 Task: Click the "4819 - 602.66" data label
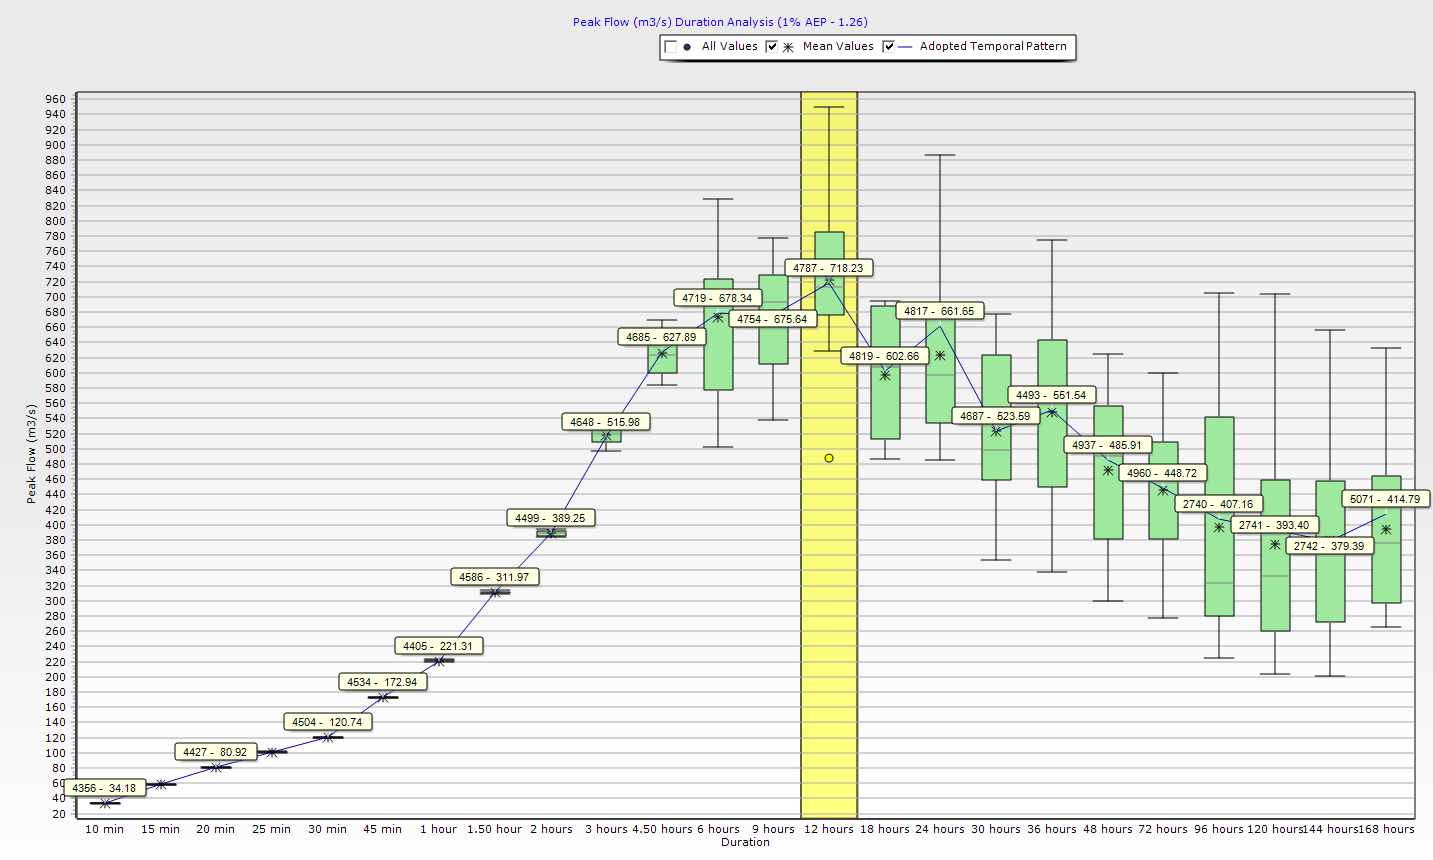[x=882, y=354]
